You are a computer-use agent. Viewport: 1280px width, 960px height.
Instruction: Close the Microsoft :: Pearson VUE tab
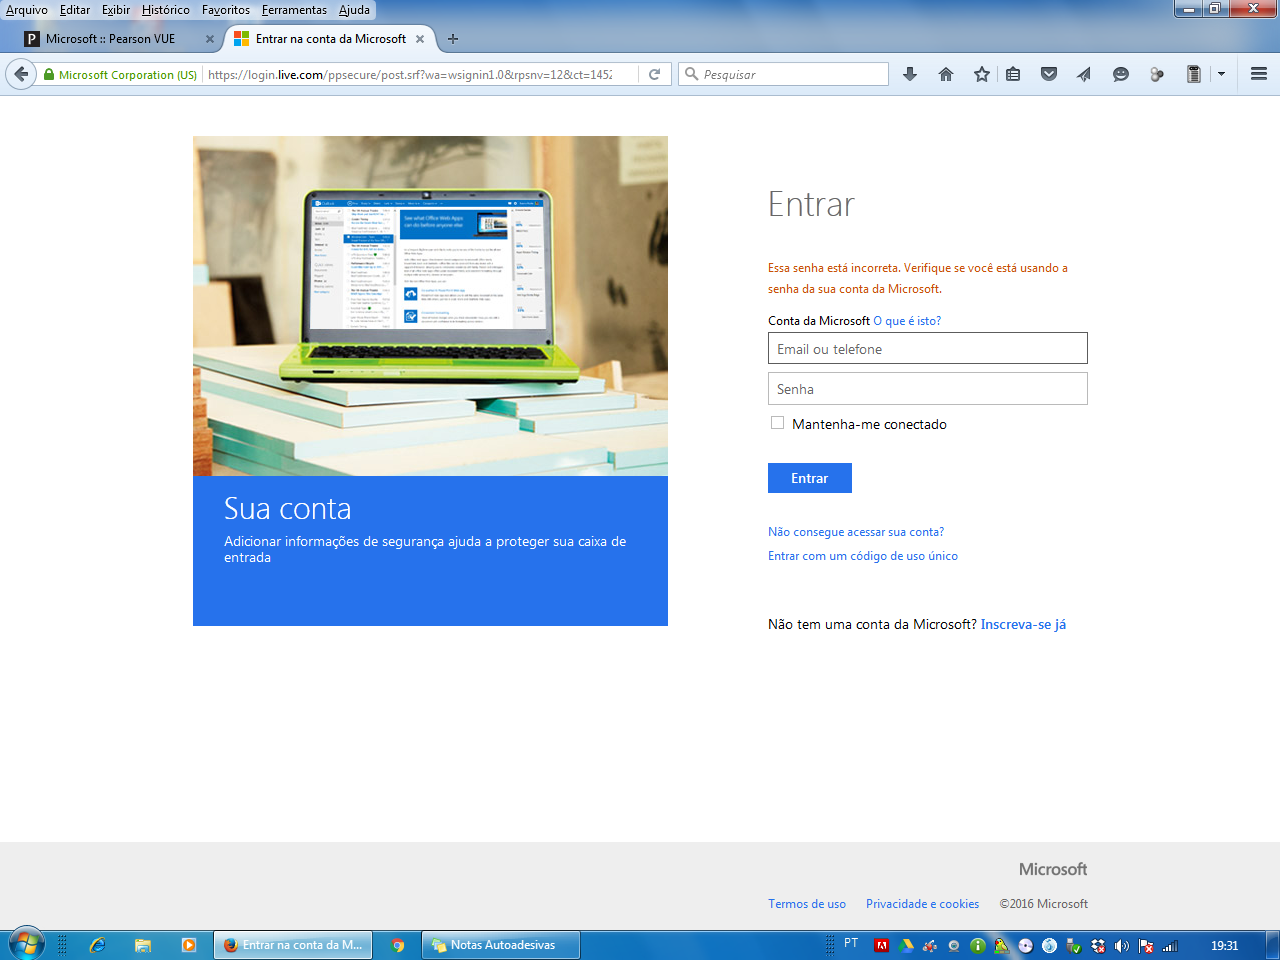(x=210, y=39)
